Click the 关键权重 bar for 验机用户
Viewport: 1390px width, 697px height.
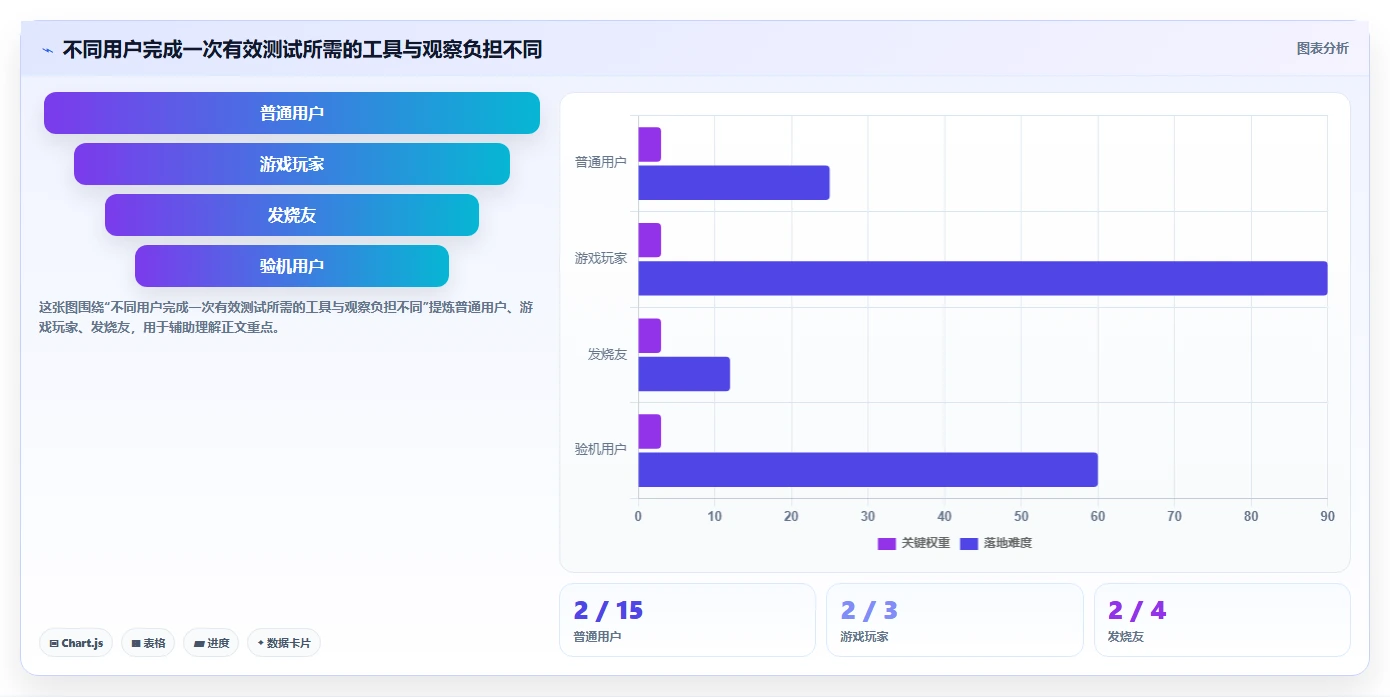(650, 432)
